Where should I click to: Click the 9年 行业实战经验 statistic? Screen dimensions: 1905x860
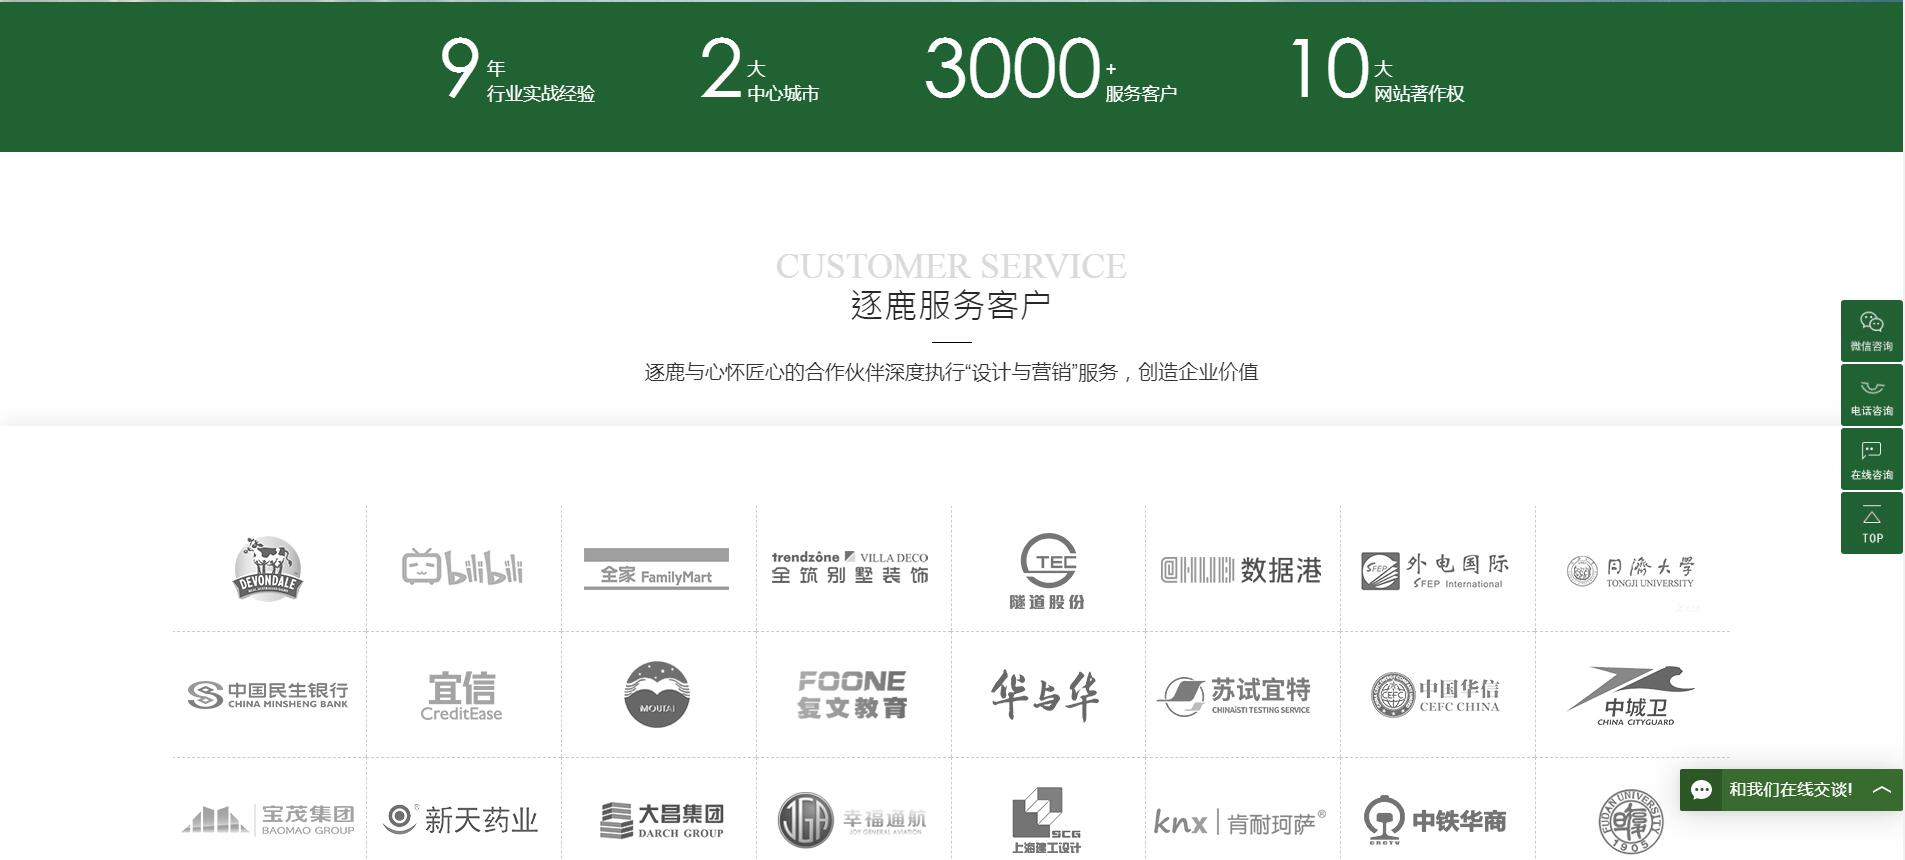coord(518,70)
